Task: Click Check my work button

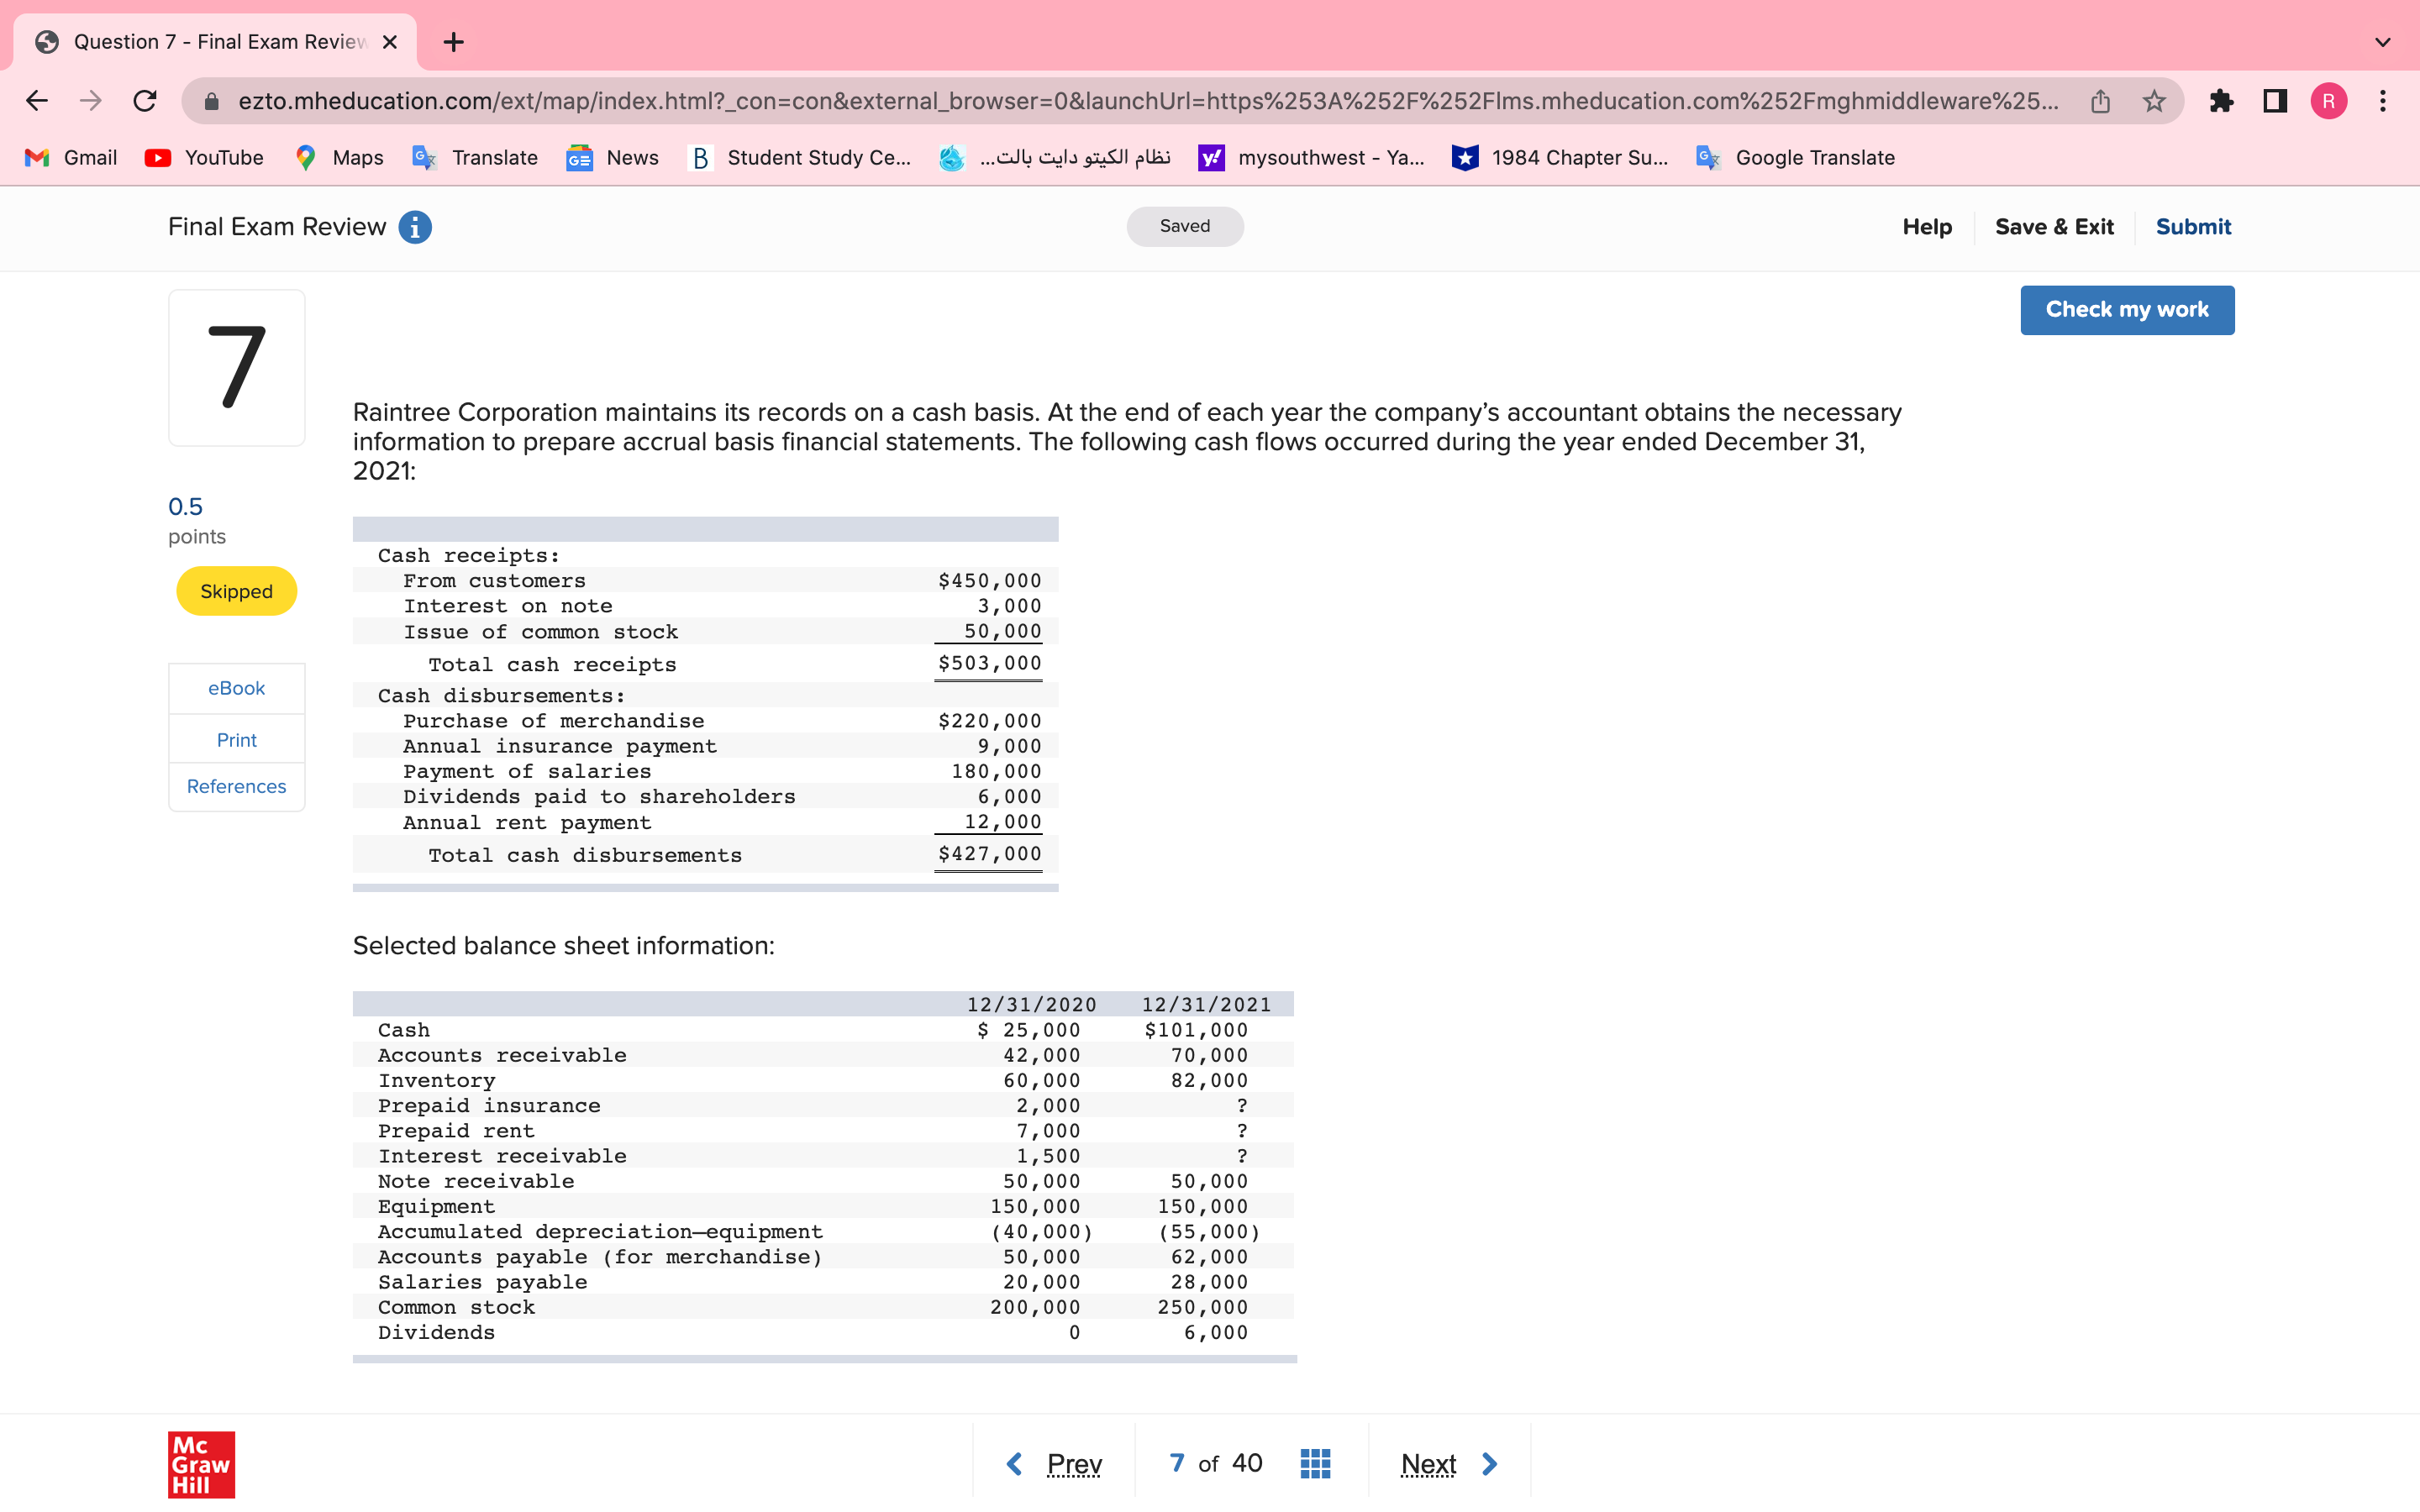Action: coord(2126,310)
